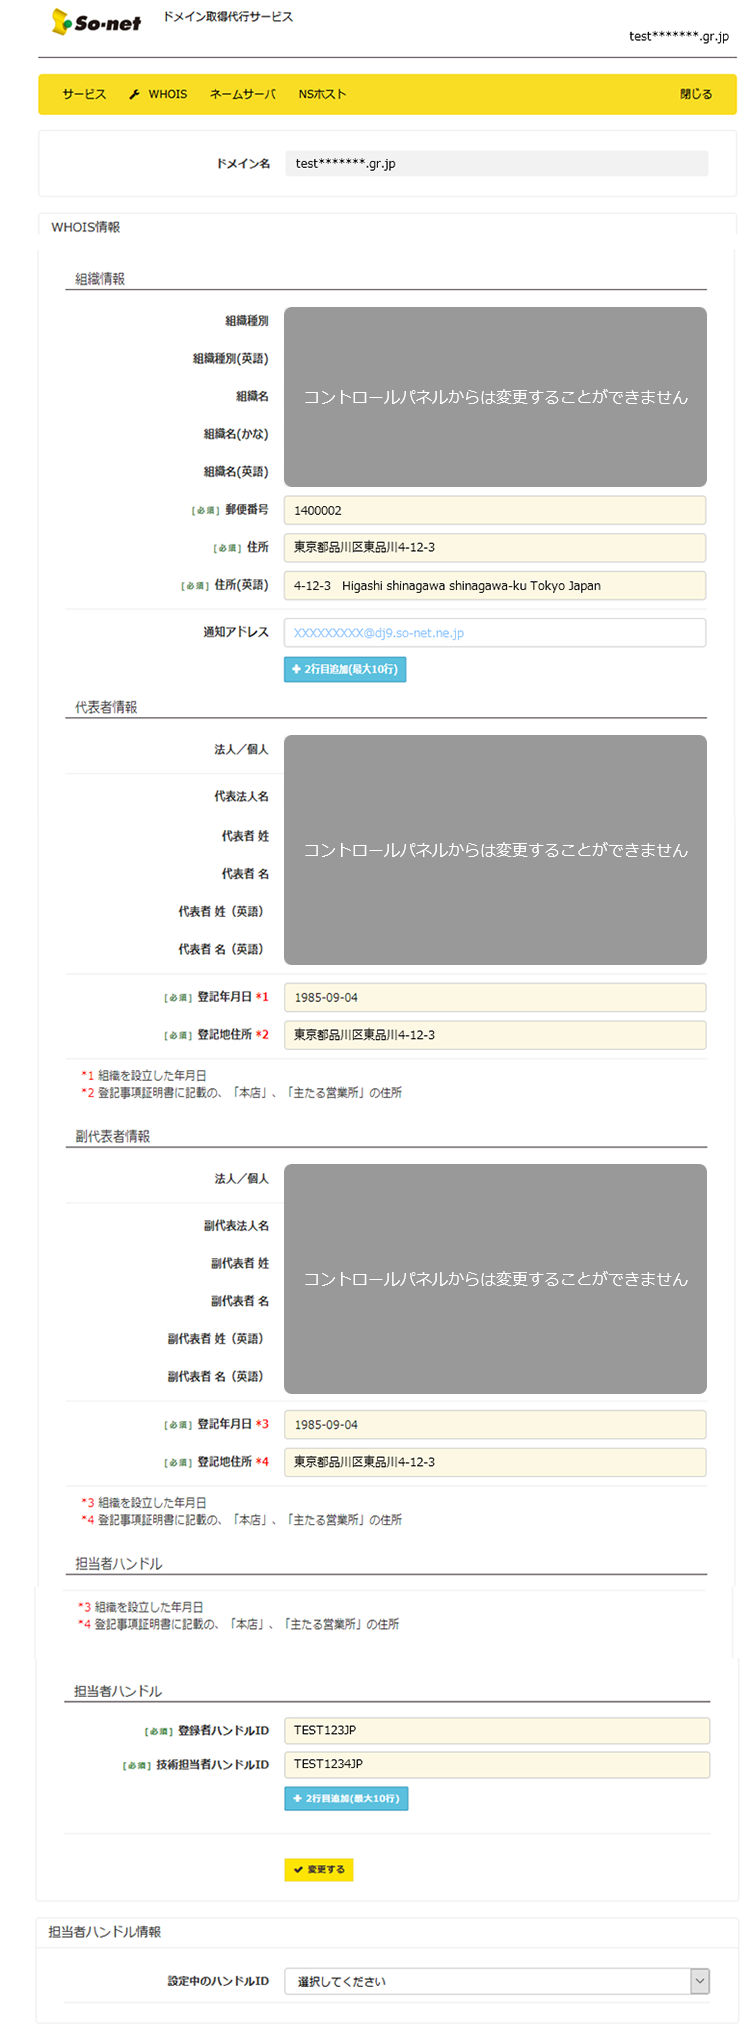
Task: Click the 郵便番号 input field
Action: 494,510
